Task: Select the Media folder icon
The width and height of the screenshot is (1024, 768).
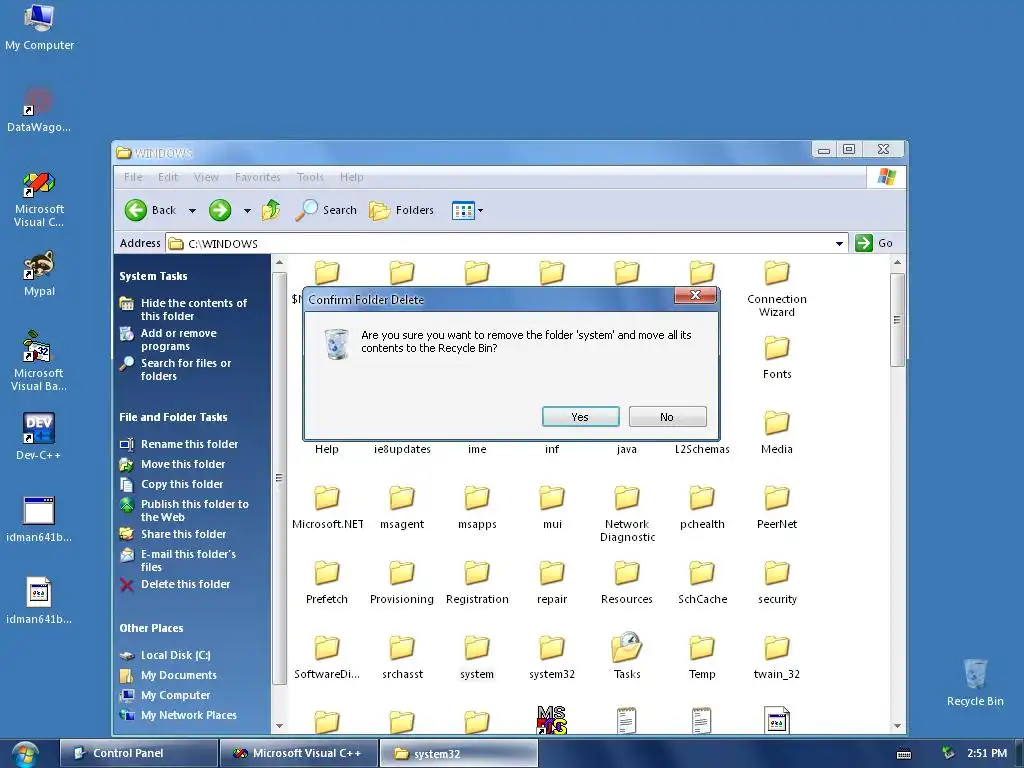Action: pyautogui.click(x=777, y=423)
